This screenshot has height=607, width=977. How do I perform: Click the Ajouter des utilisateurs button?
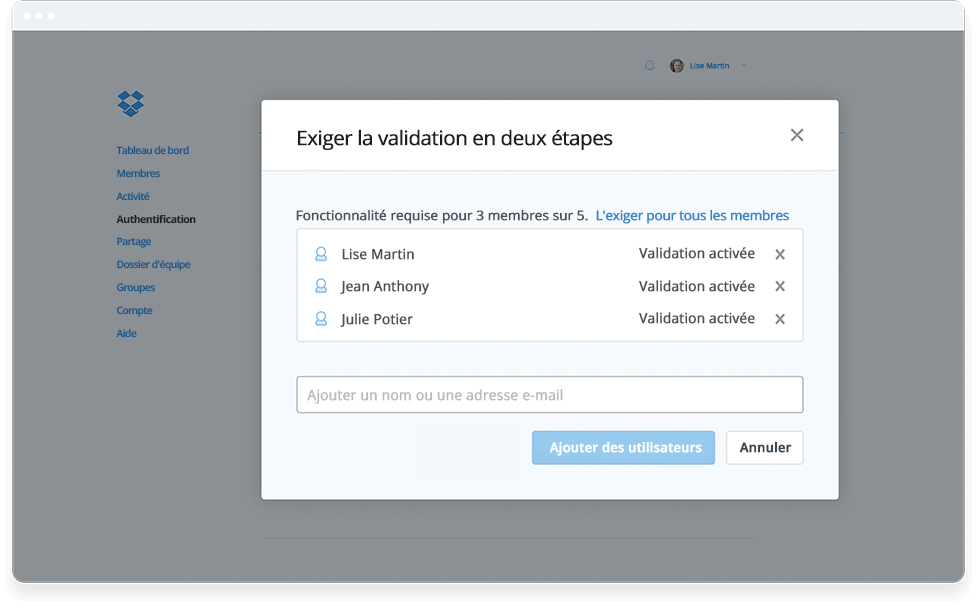point(622,447)
